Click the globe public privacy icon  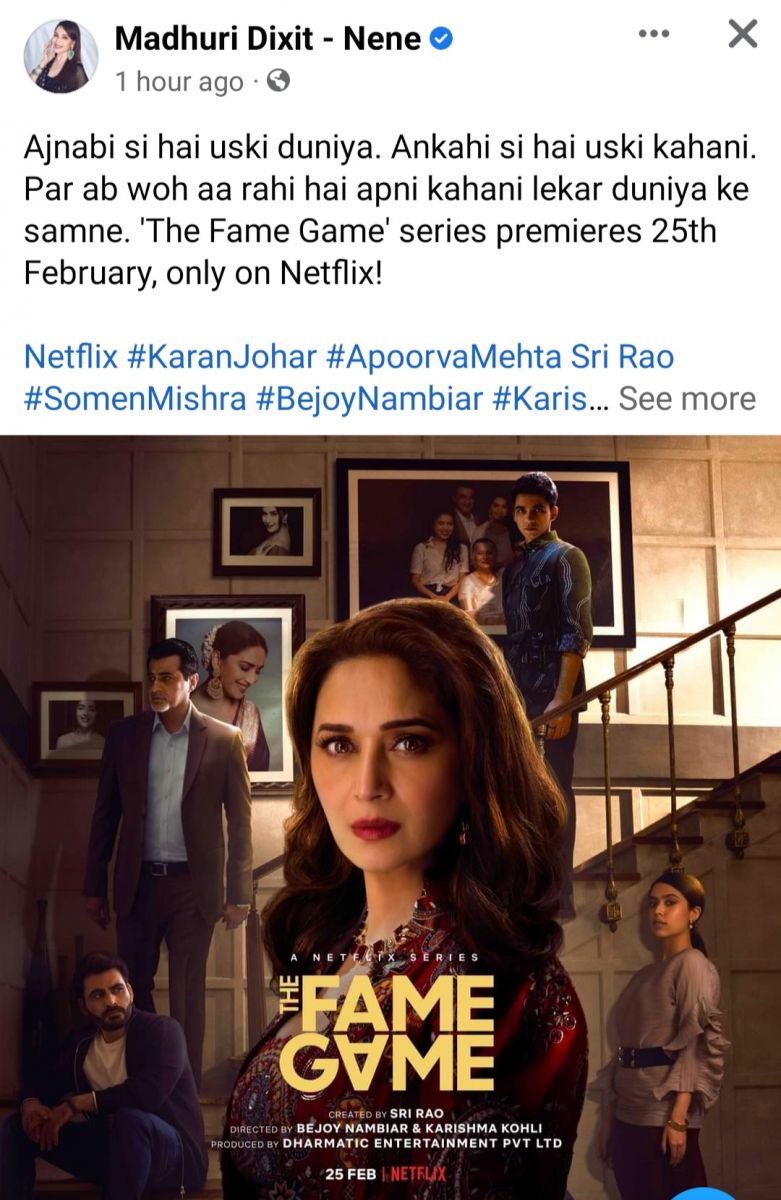tap(279, 81)
